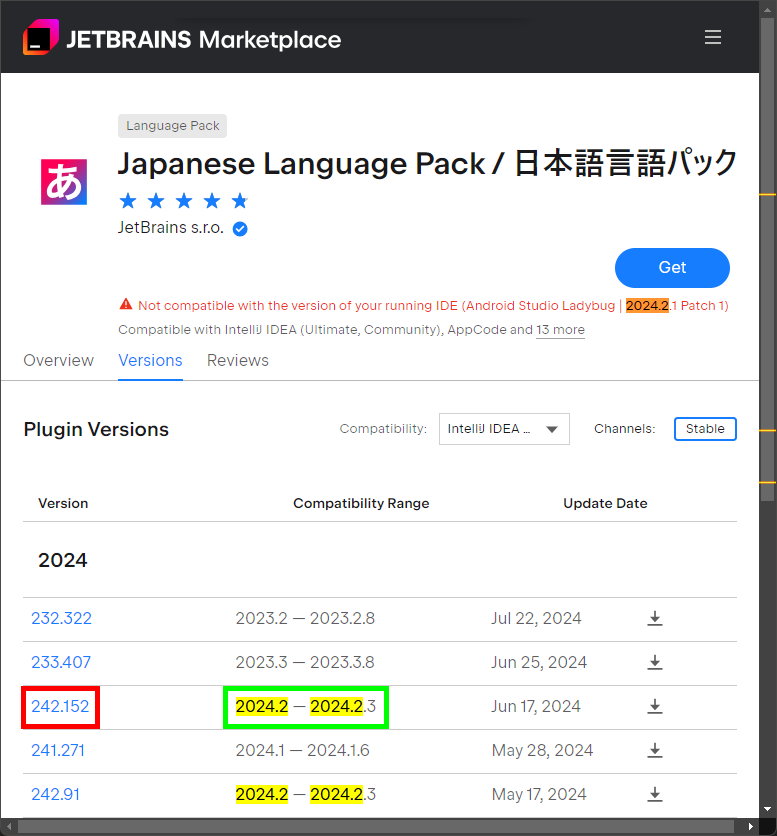Click the vertical scrollbar down arrow
The height and width of the screenshot is (836, 777).
(x=767, y=809)
